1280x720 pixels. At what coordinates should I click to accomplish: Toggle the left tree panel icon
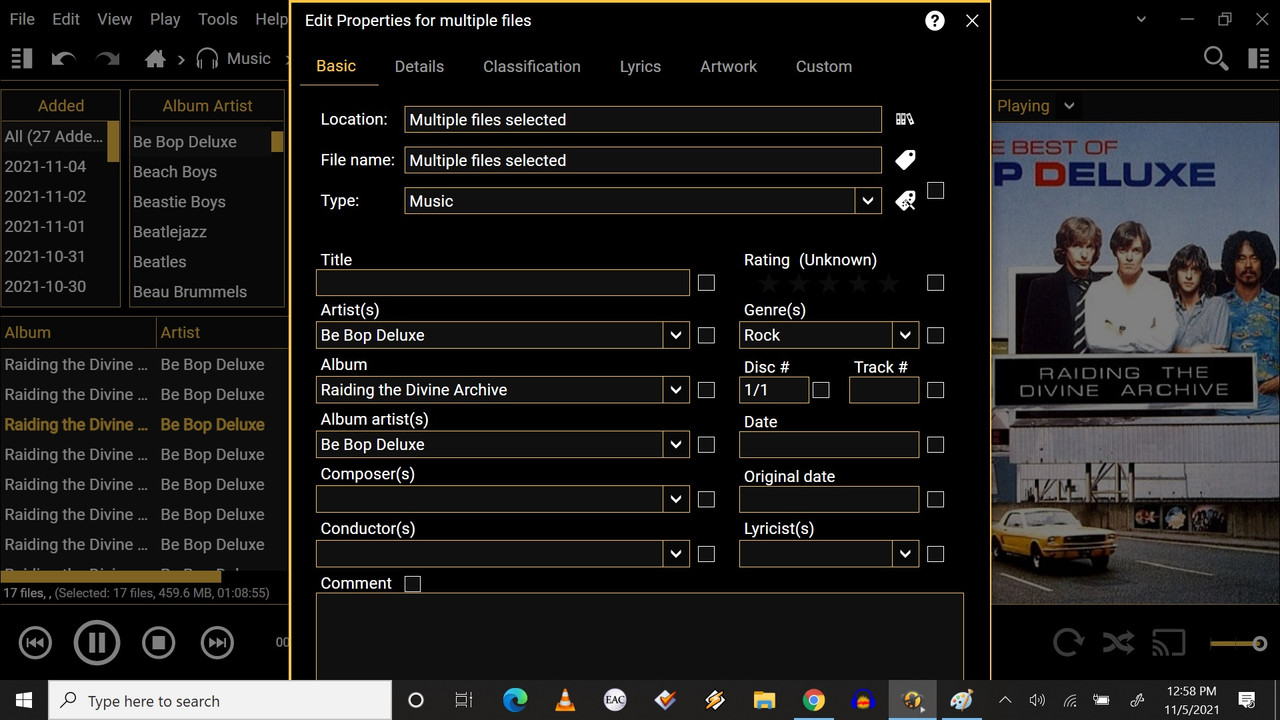tap(22, 59)
